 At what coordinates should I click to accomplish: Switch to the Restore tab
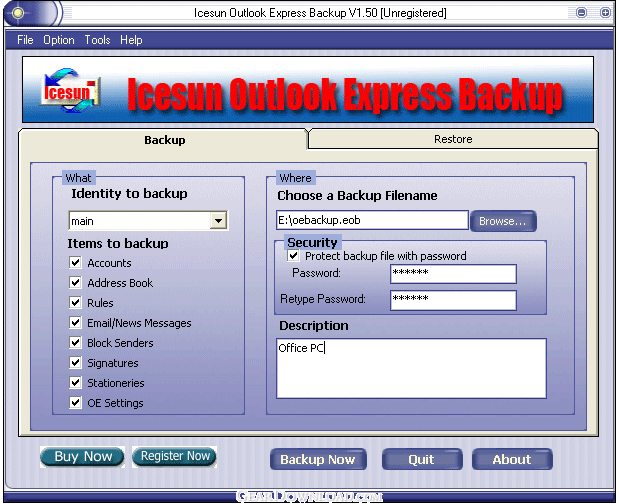tap(453, 139)
